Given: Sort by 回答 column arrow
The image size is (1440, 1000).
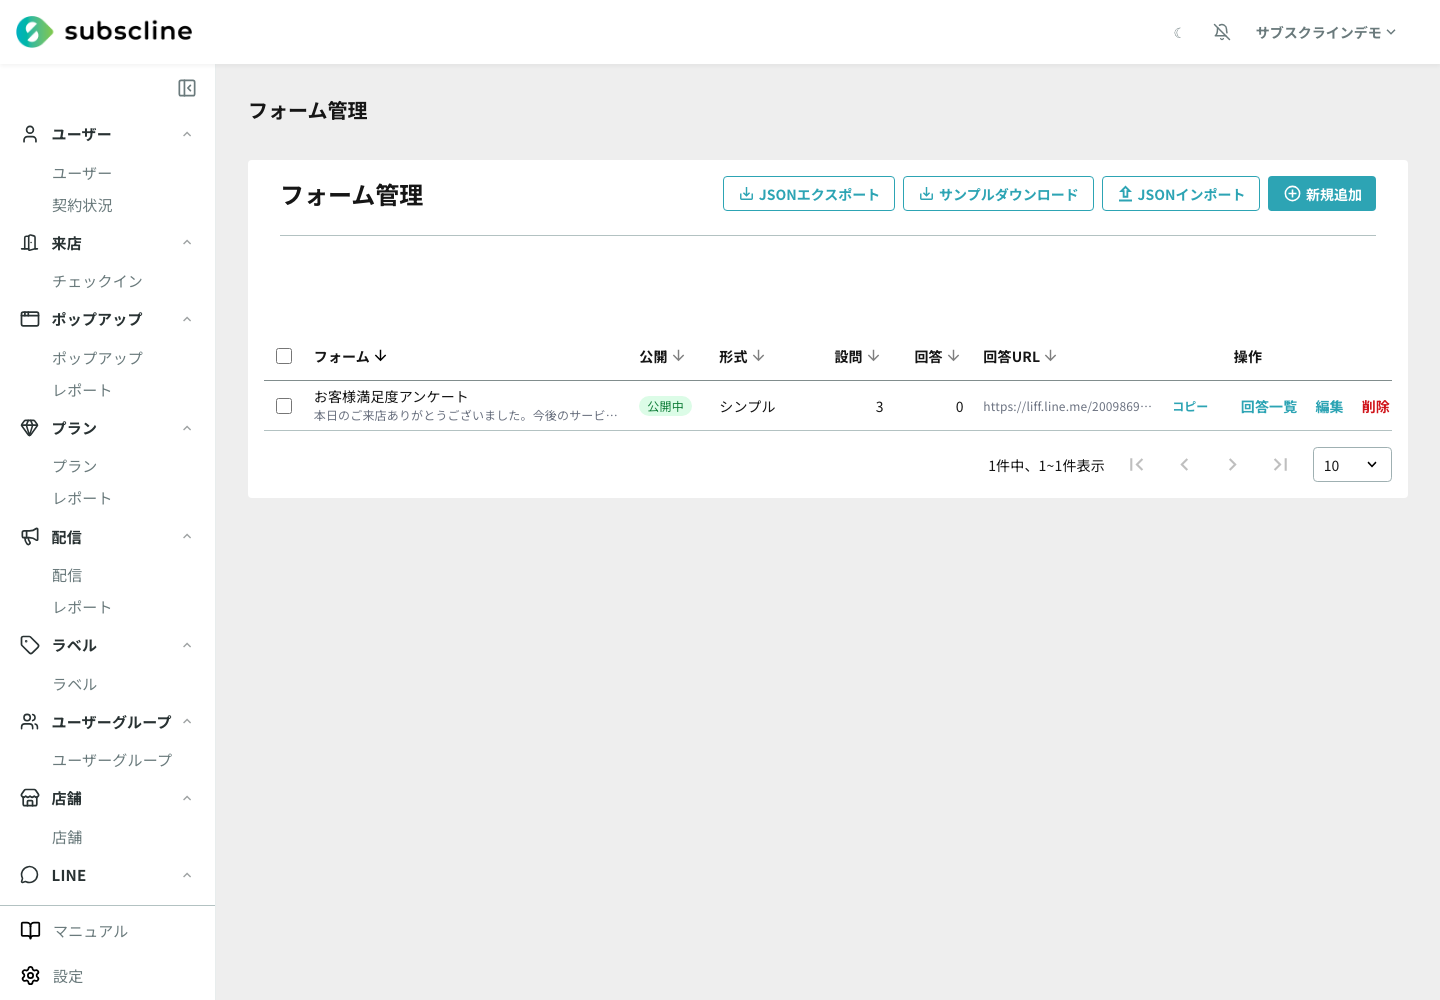Looking at the screenshot, I should tap(953, 356).
